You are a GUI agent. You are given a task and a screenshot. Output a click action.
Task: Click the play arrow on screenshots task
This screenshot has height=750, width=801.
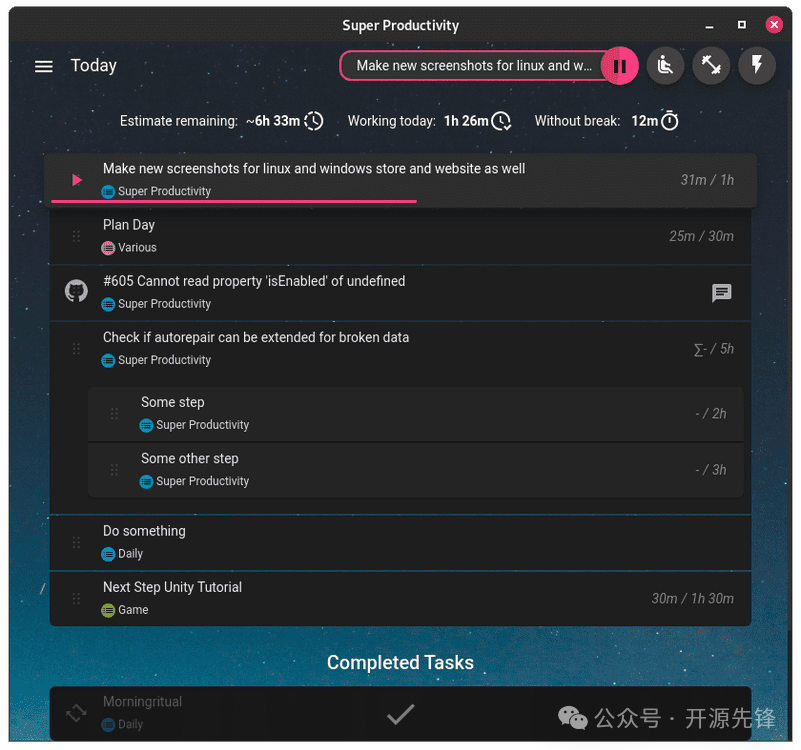coord(77,180)
